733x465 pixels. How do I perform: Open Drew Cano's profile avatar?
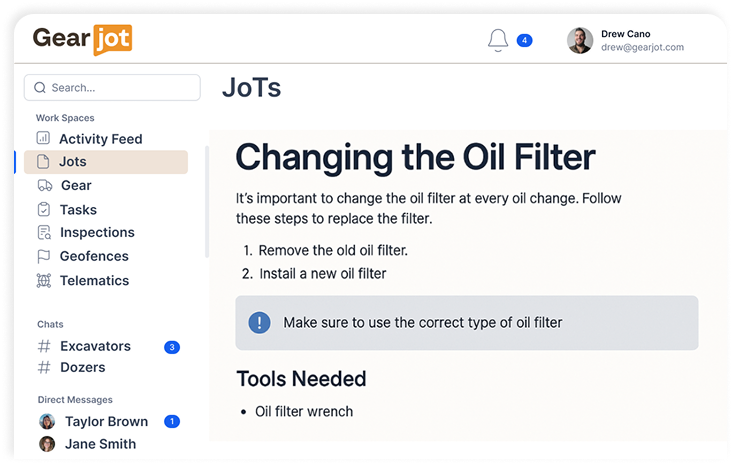579,40
